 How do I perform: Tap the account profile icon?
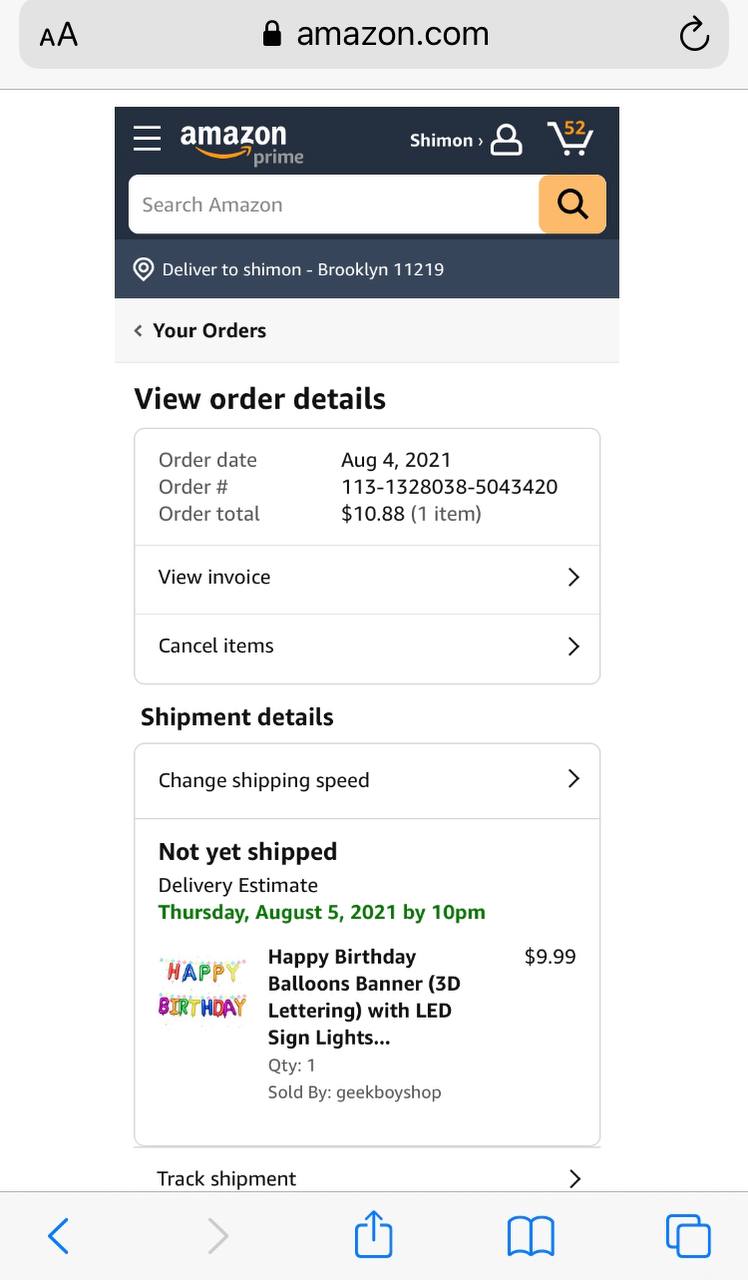(506, 140)
